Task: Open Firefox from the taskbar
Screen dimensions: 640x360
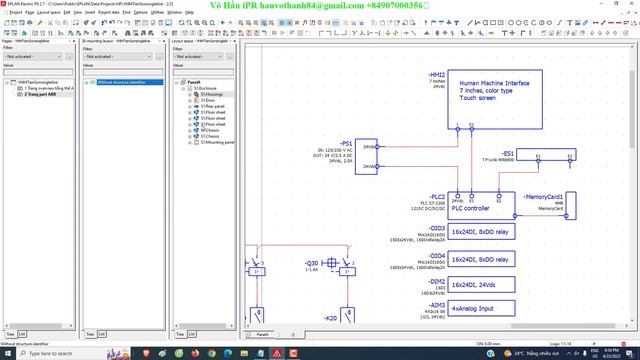Action: pyautogui.click(x=195, y=353)
